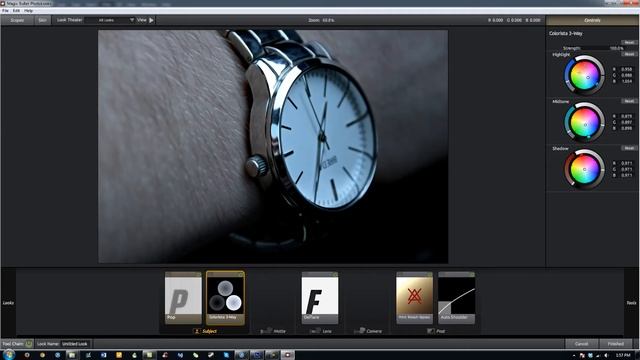Click the Highlight G value field
Viewport: 640px width, 360px height.
pos(626,76)
